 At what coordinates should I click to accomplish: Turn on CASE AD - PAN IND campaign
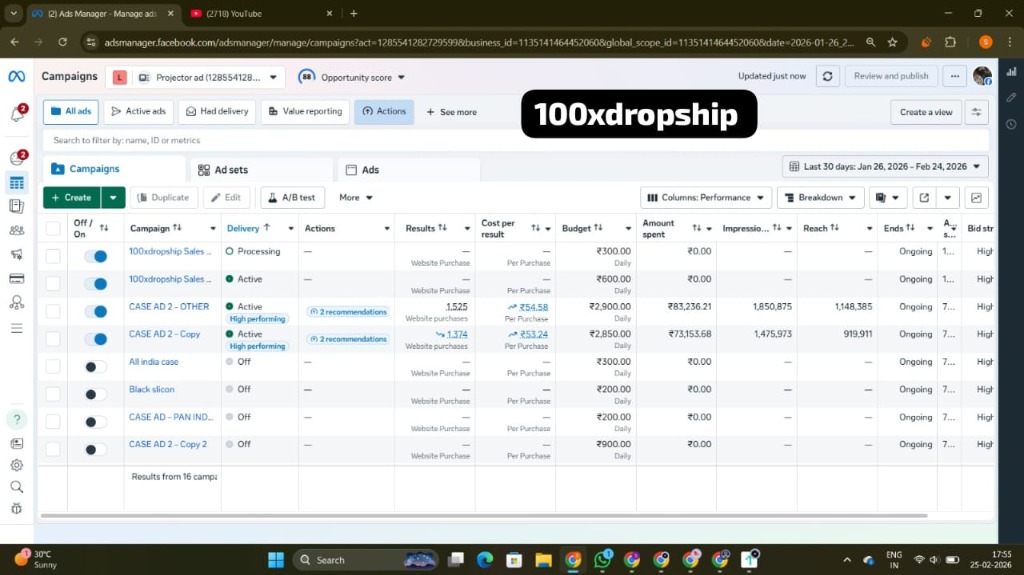[x=95, y=421]
